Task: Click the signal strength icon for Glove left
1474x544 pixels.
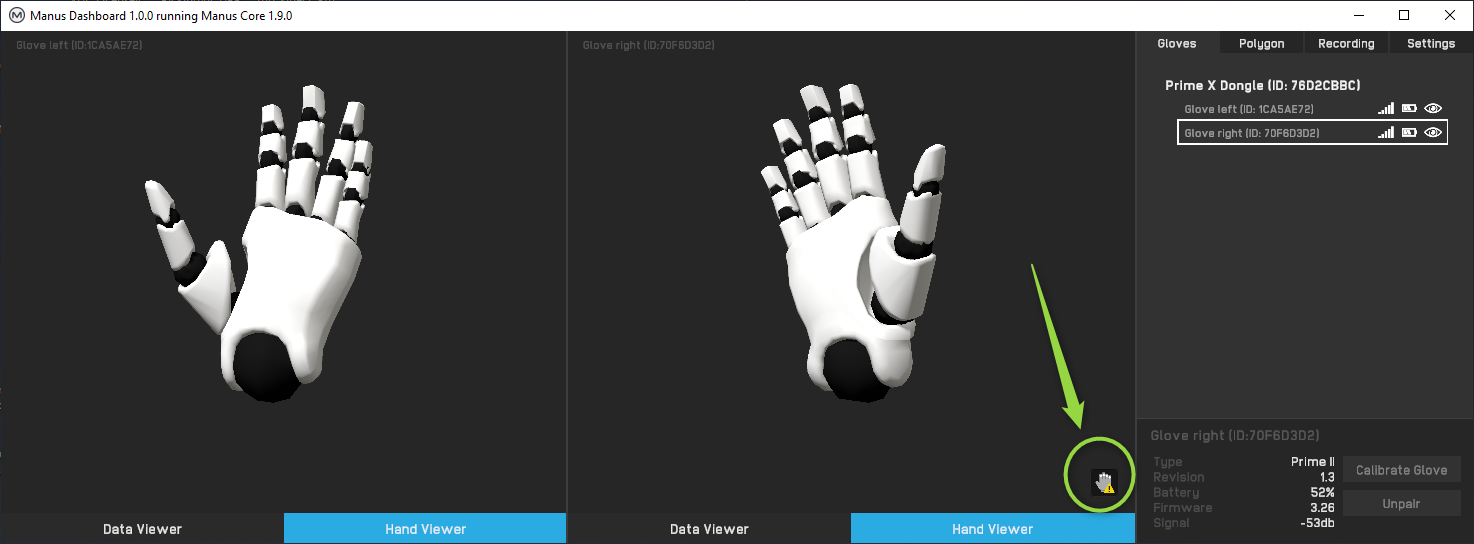Action: tap(1386, 109)
